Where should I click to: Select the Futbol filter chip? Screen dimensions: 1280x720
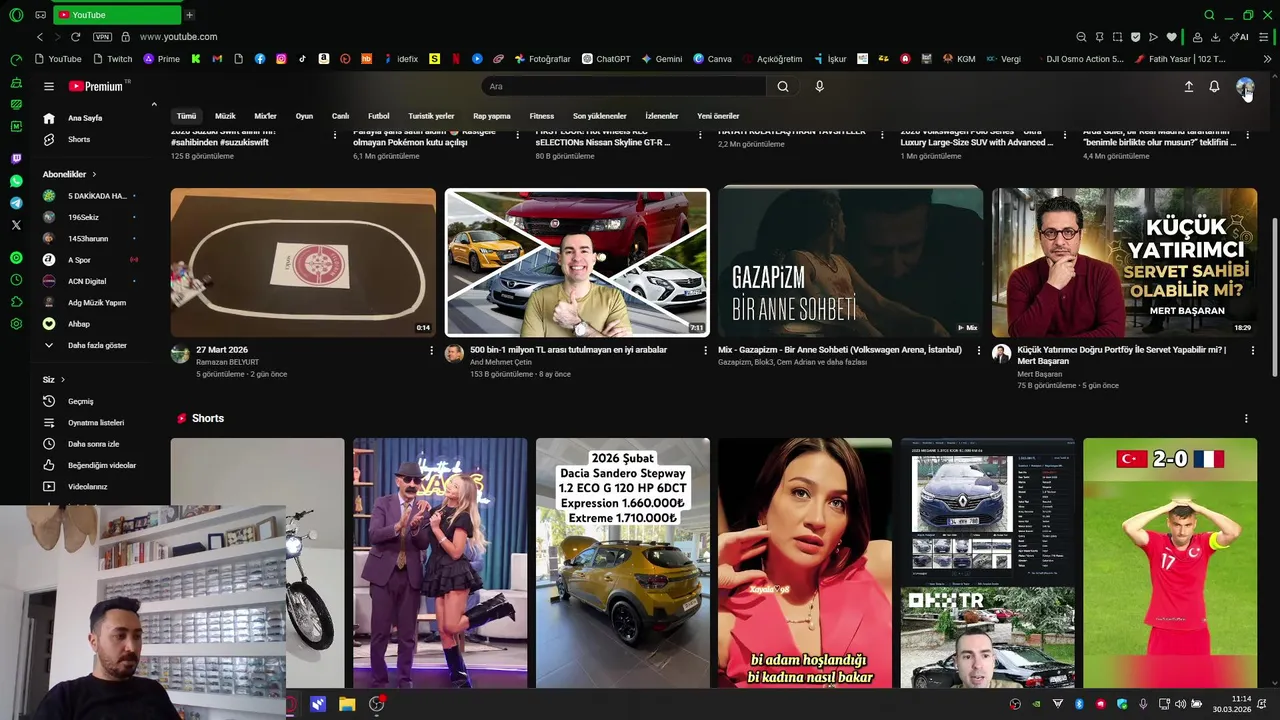point(379,116)
